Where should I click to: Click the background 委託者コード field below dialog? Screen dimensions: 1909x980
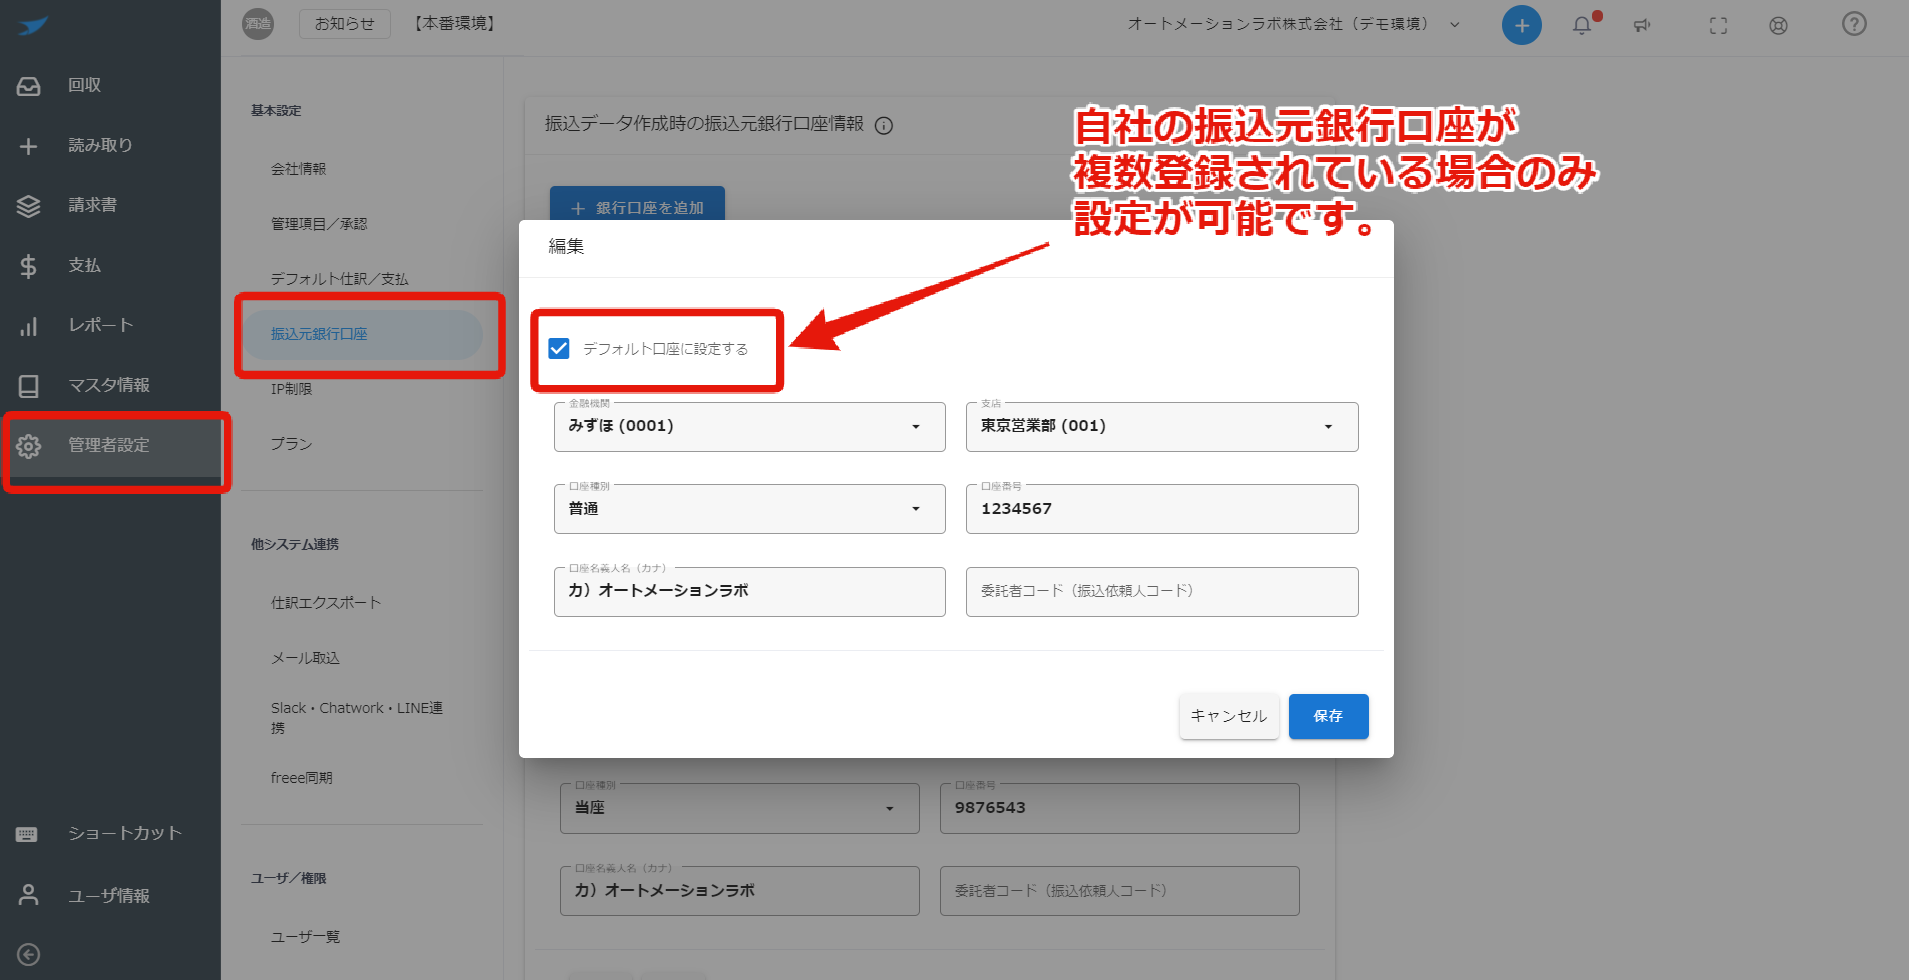(x=1120, y=891)
